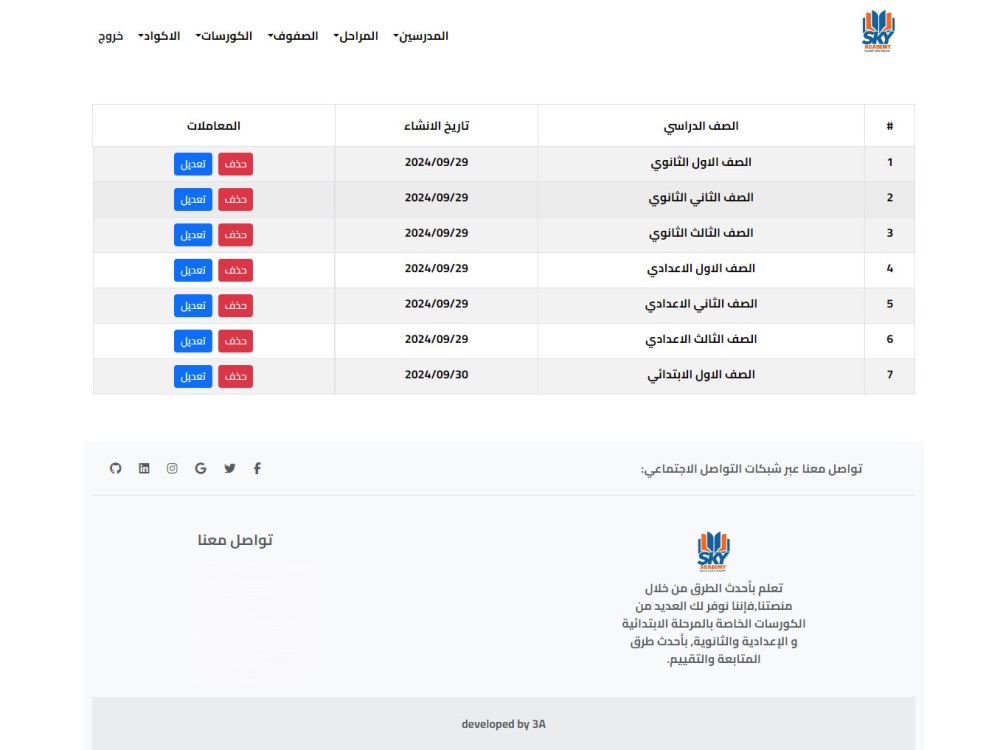The width and height of the screenshot is (1000, 750).
Task: Select the الصف الاول الثانوي cell
Action: [x=701, y=163]
